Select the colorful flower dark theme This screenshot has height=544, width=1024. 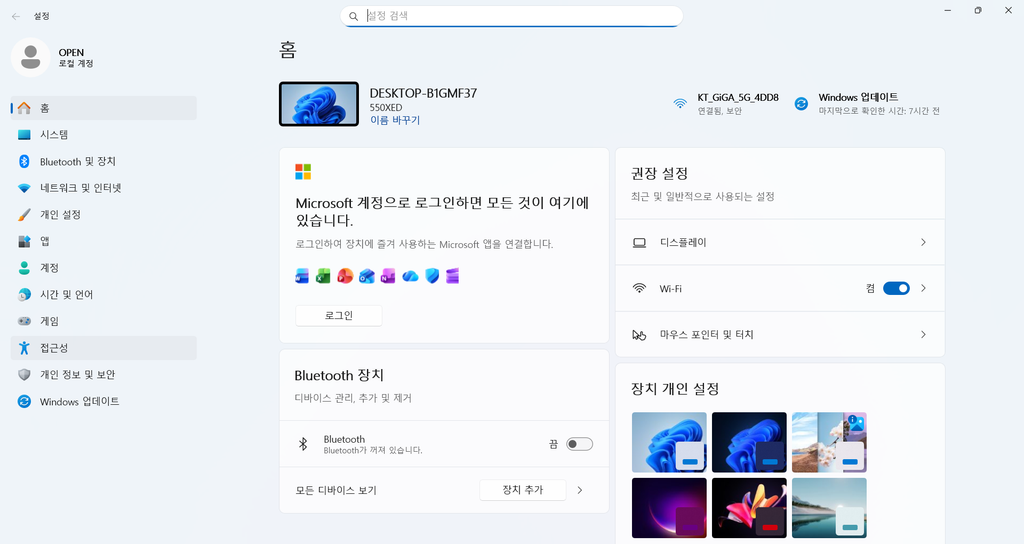coord(749,508)
